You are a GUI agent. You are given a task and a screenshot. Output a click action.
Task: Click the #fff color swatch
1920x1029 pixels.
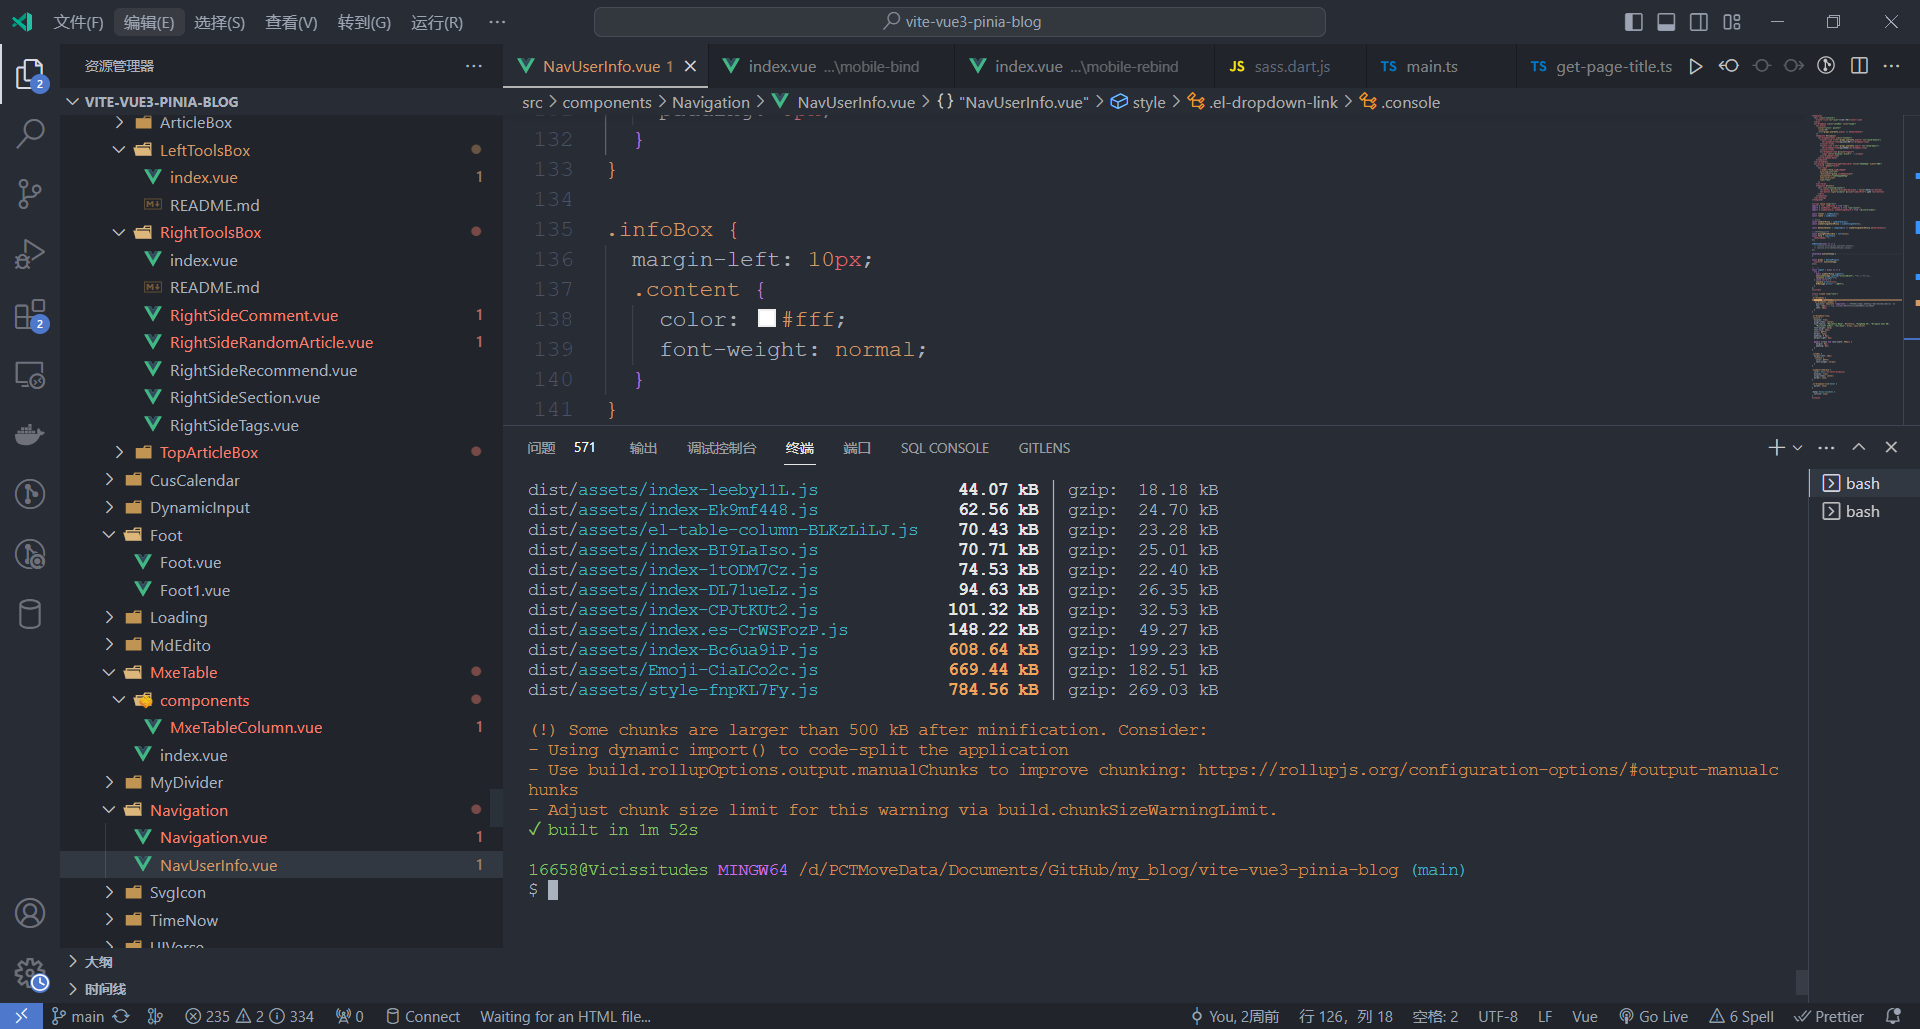click(767, 318)
